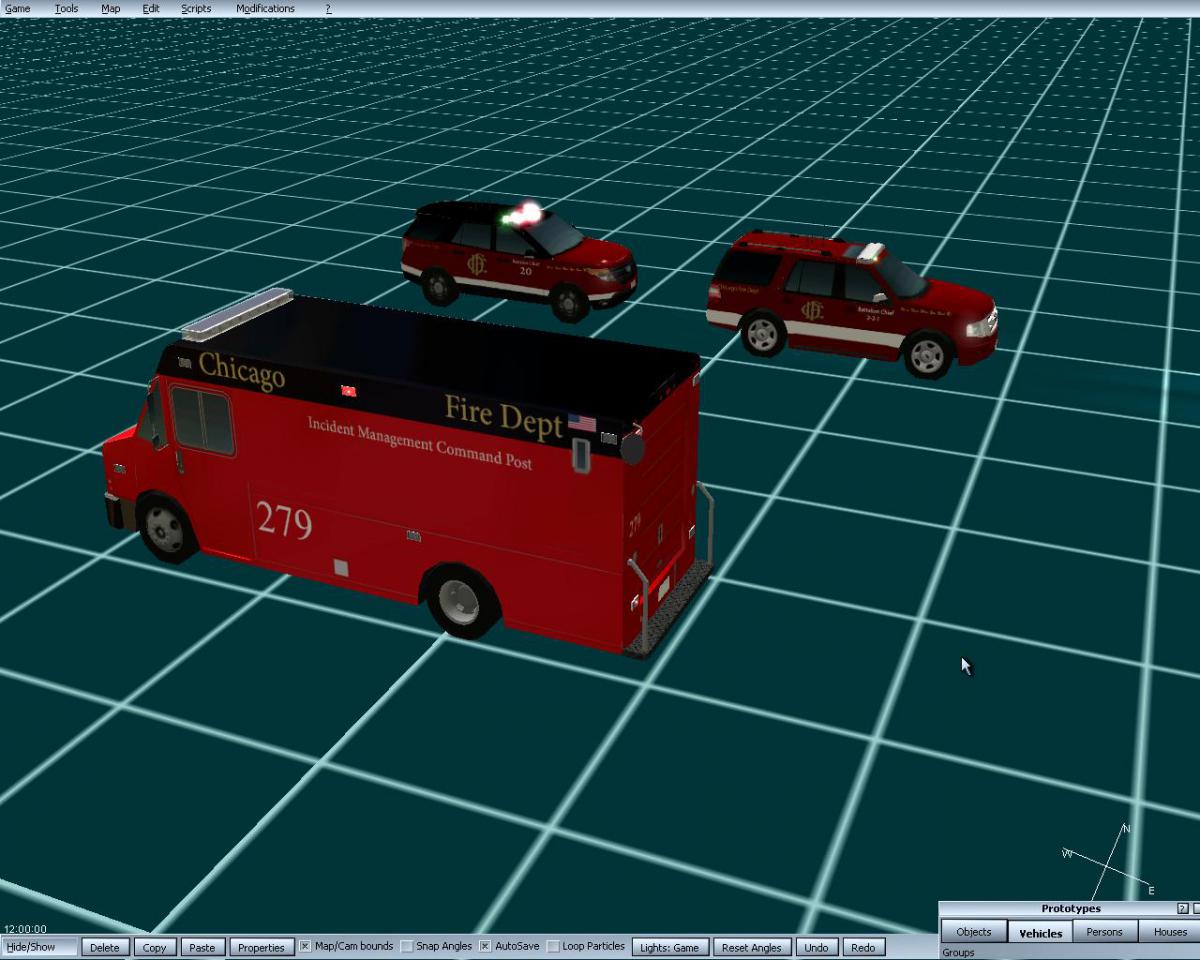Open the Scripts menu
This screenshot has width=1200, height=960.
coord(196,8)
